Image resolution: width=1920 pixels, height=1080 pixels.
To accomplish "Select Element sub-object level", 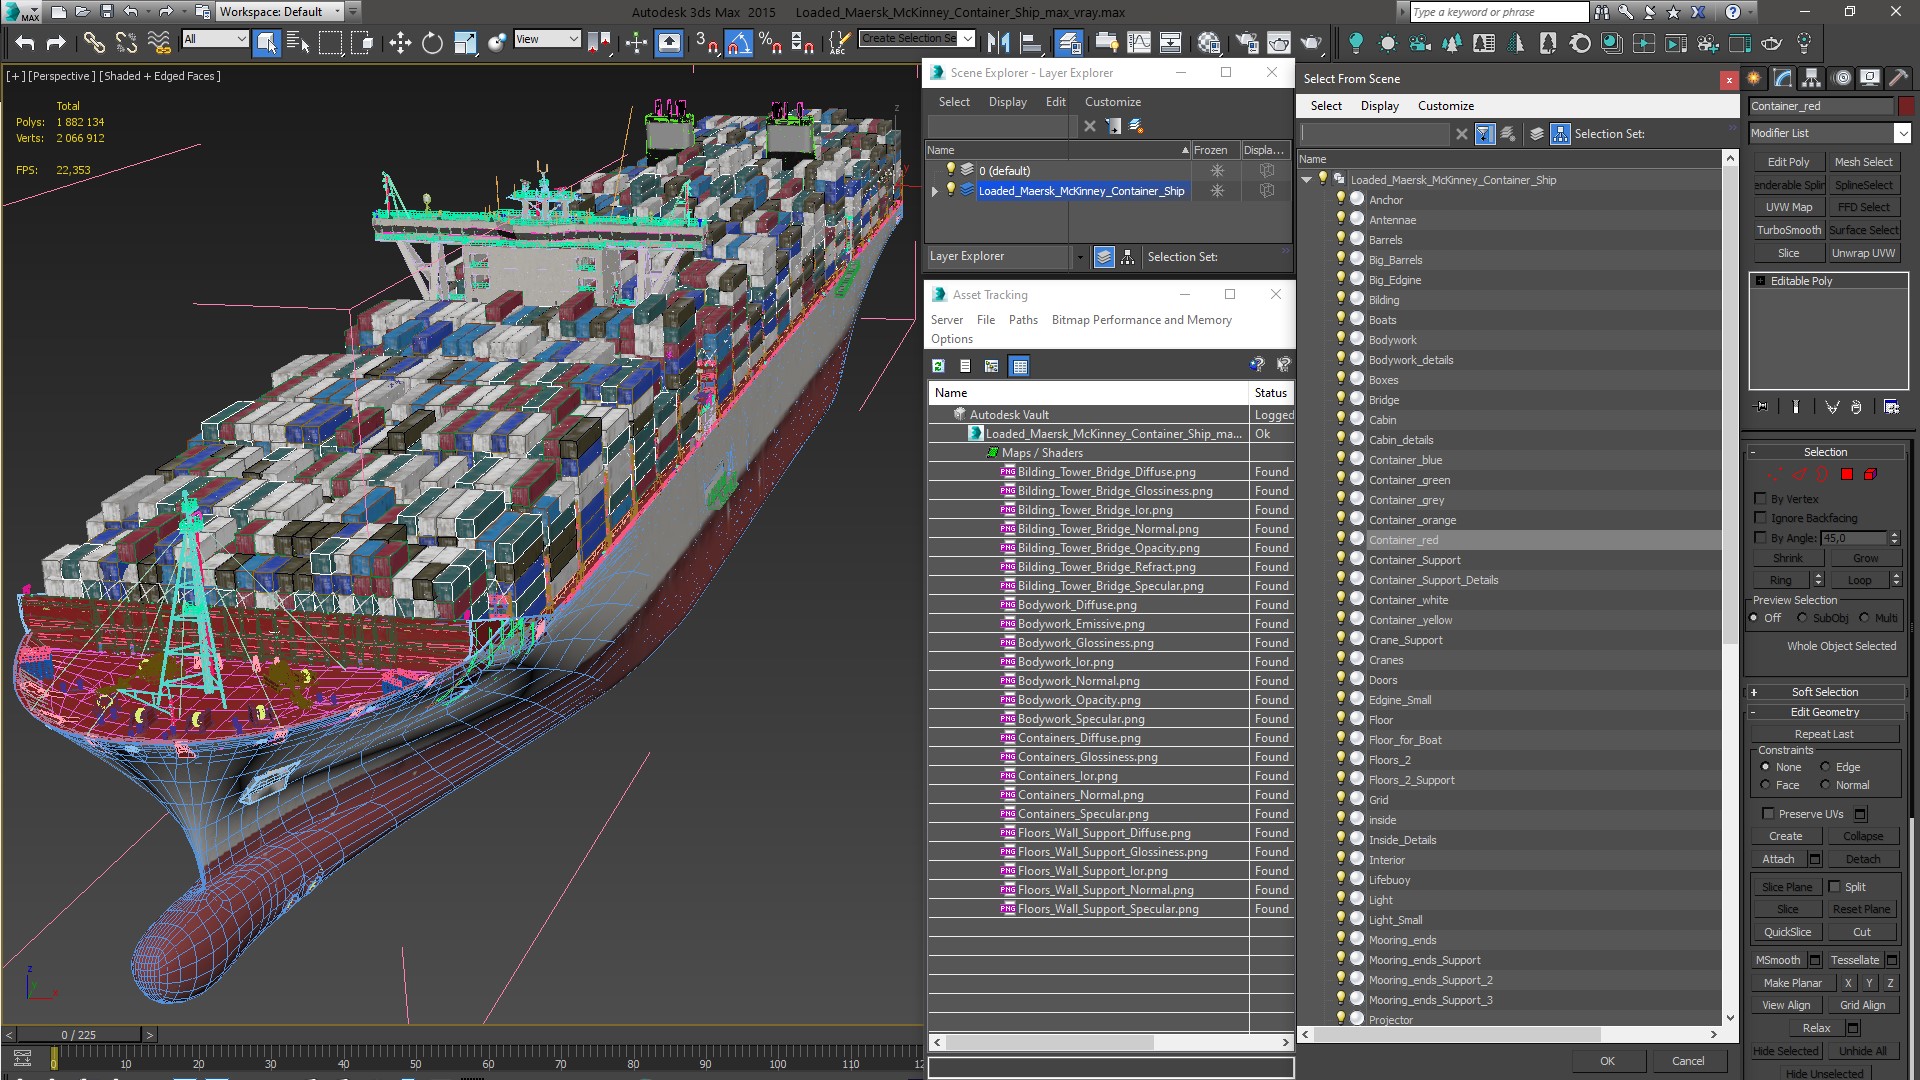I will coord(1870,475).
